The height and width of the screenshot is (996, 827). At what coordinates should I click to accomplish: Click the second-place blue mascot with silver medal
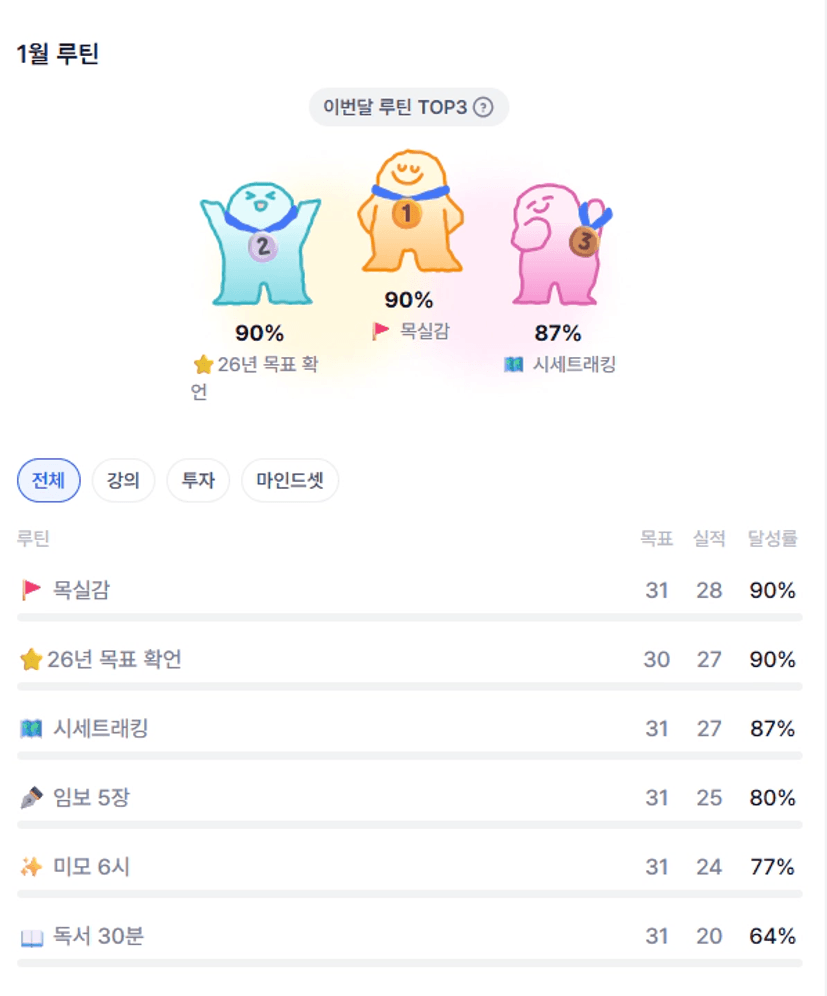260,244
